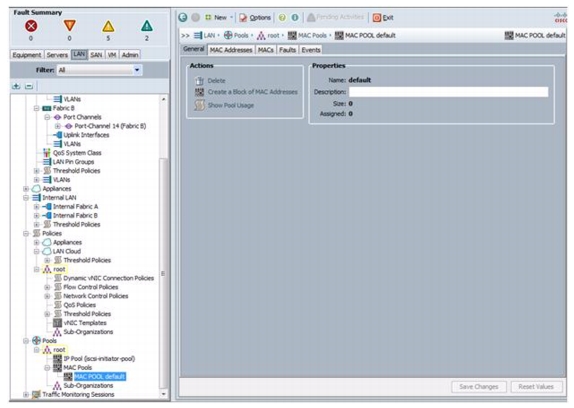Click the navigation tree vertical scrollbar
The height and width of the screenshot is (408, 574).
click(x=163, y=273)
